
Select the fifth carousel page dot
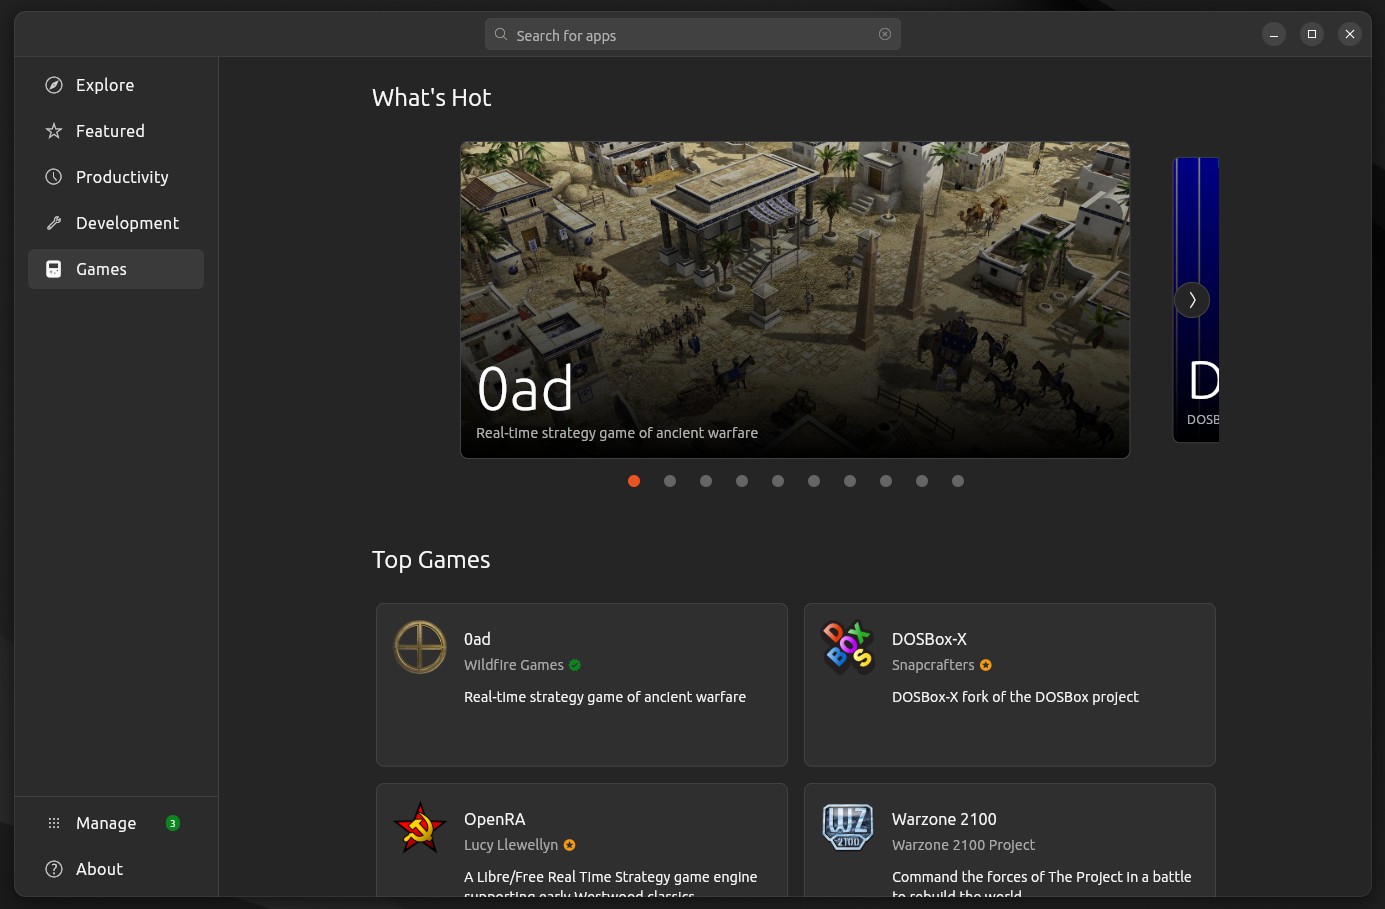tap(778, 481)
